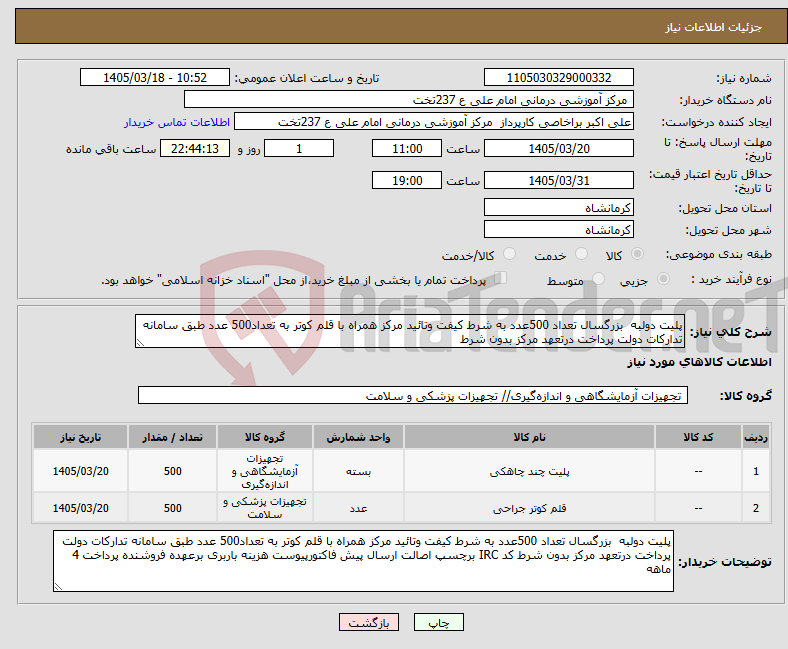Click the شرح کلی نیاز description textarea

coord(410,331)
